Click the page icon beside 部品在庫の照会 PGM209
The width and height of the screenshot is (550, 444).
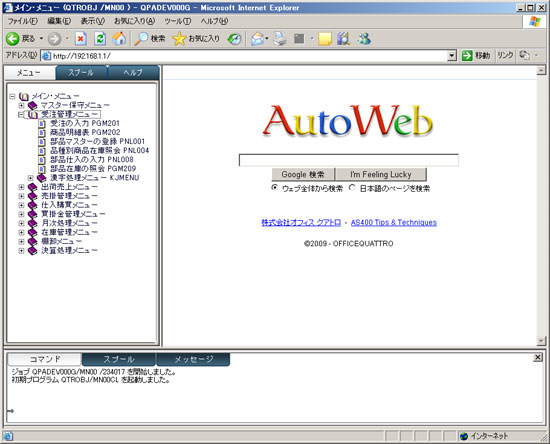pos(42,169)
